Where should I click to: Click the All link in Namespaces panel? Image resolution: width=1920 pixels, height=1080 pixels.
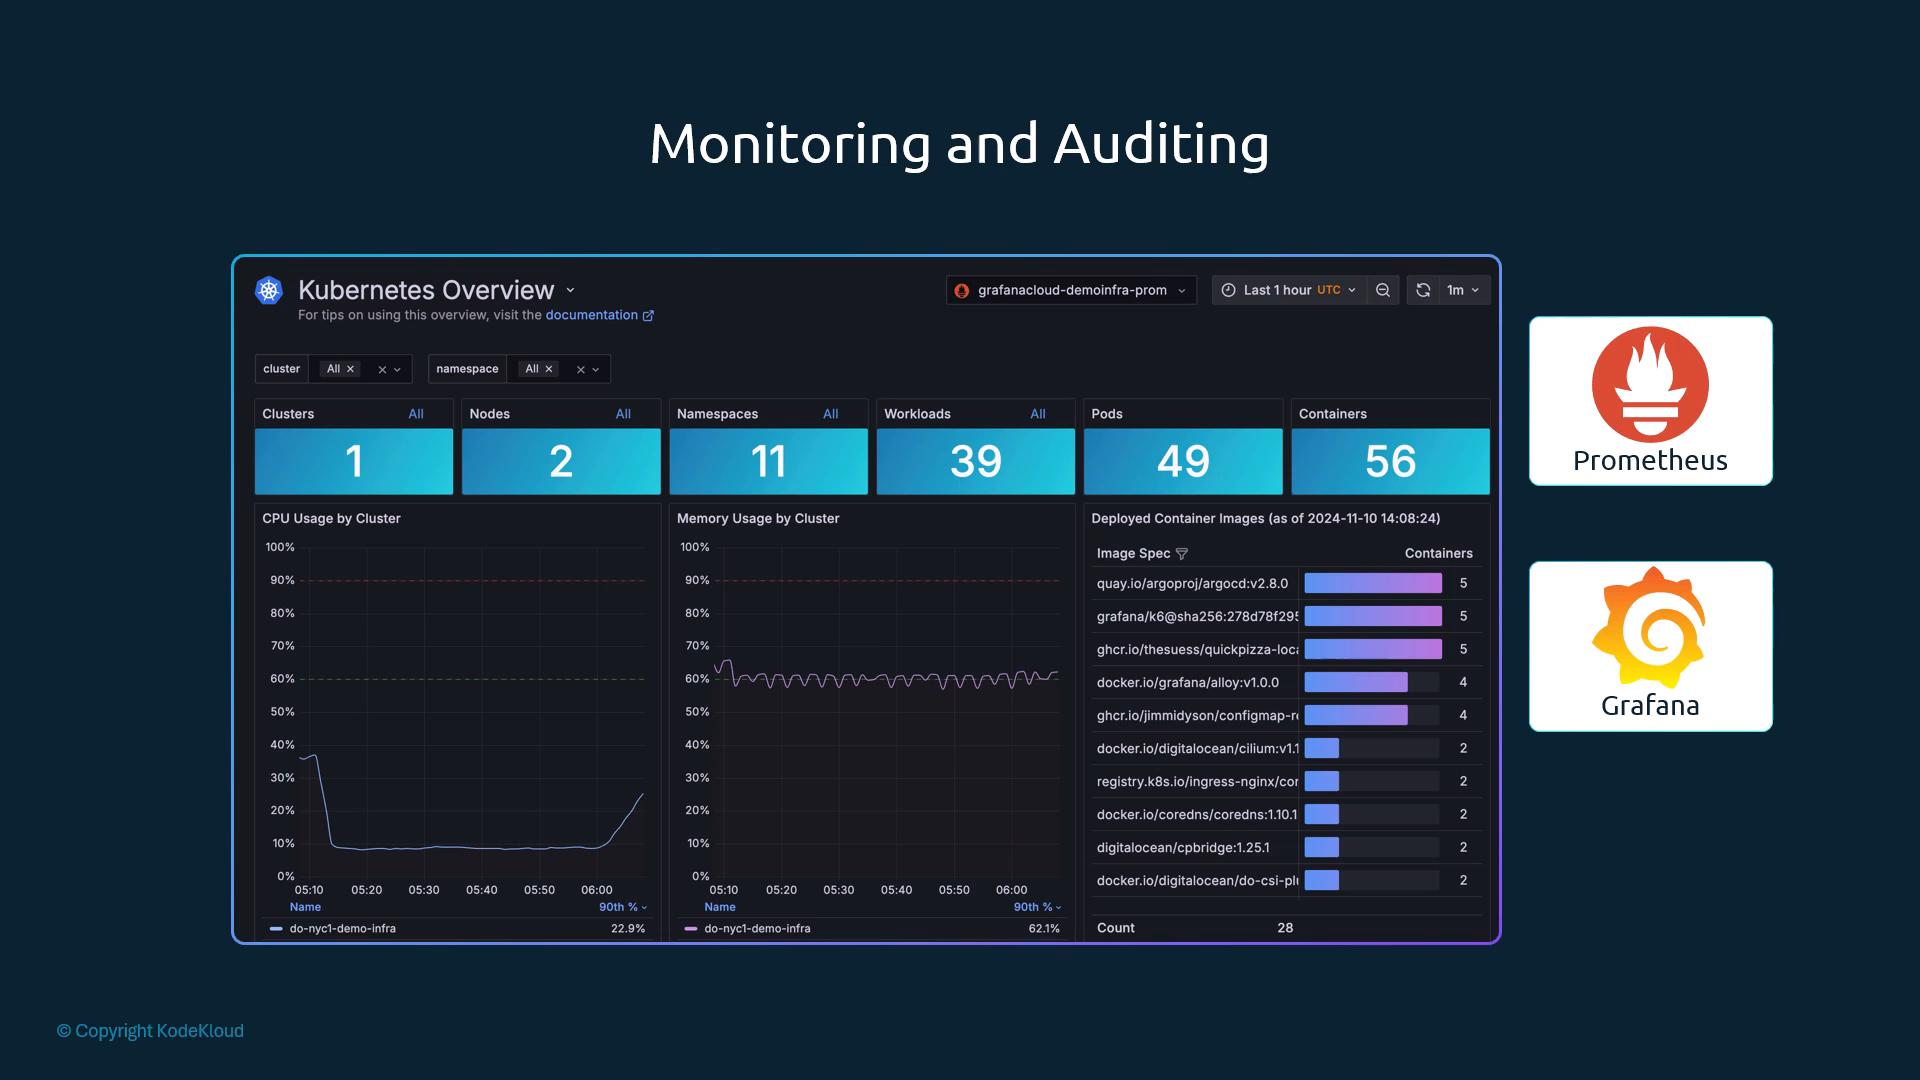831,414
